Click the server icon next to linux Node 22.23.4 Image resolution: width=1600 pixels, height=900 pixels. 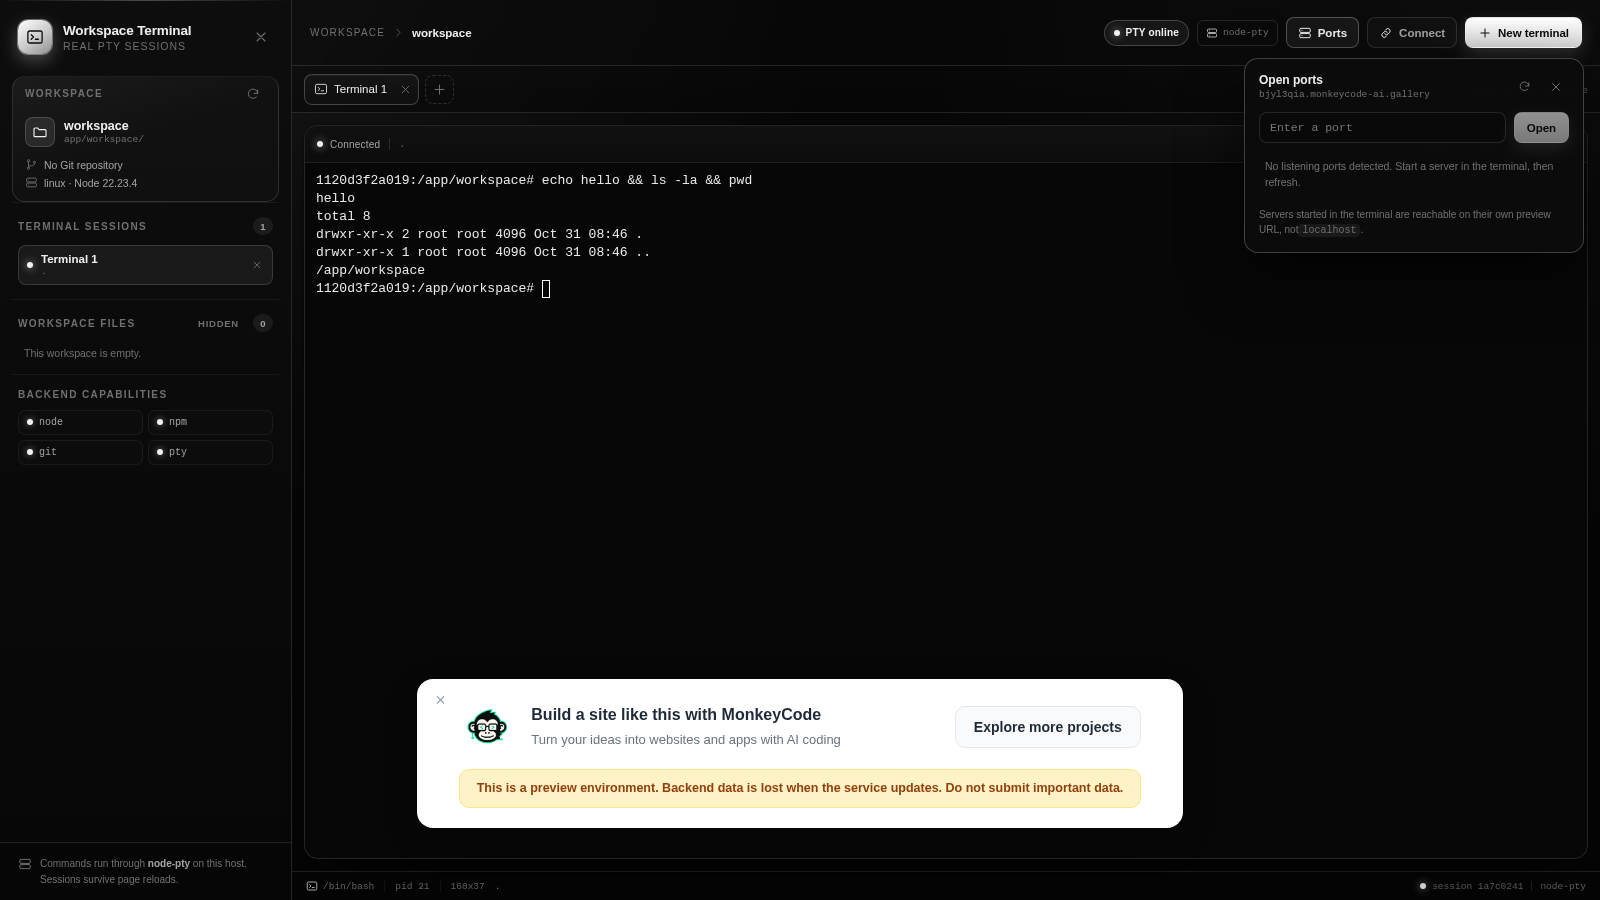[31, 183]
